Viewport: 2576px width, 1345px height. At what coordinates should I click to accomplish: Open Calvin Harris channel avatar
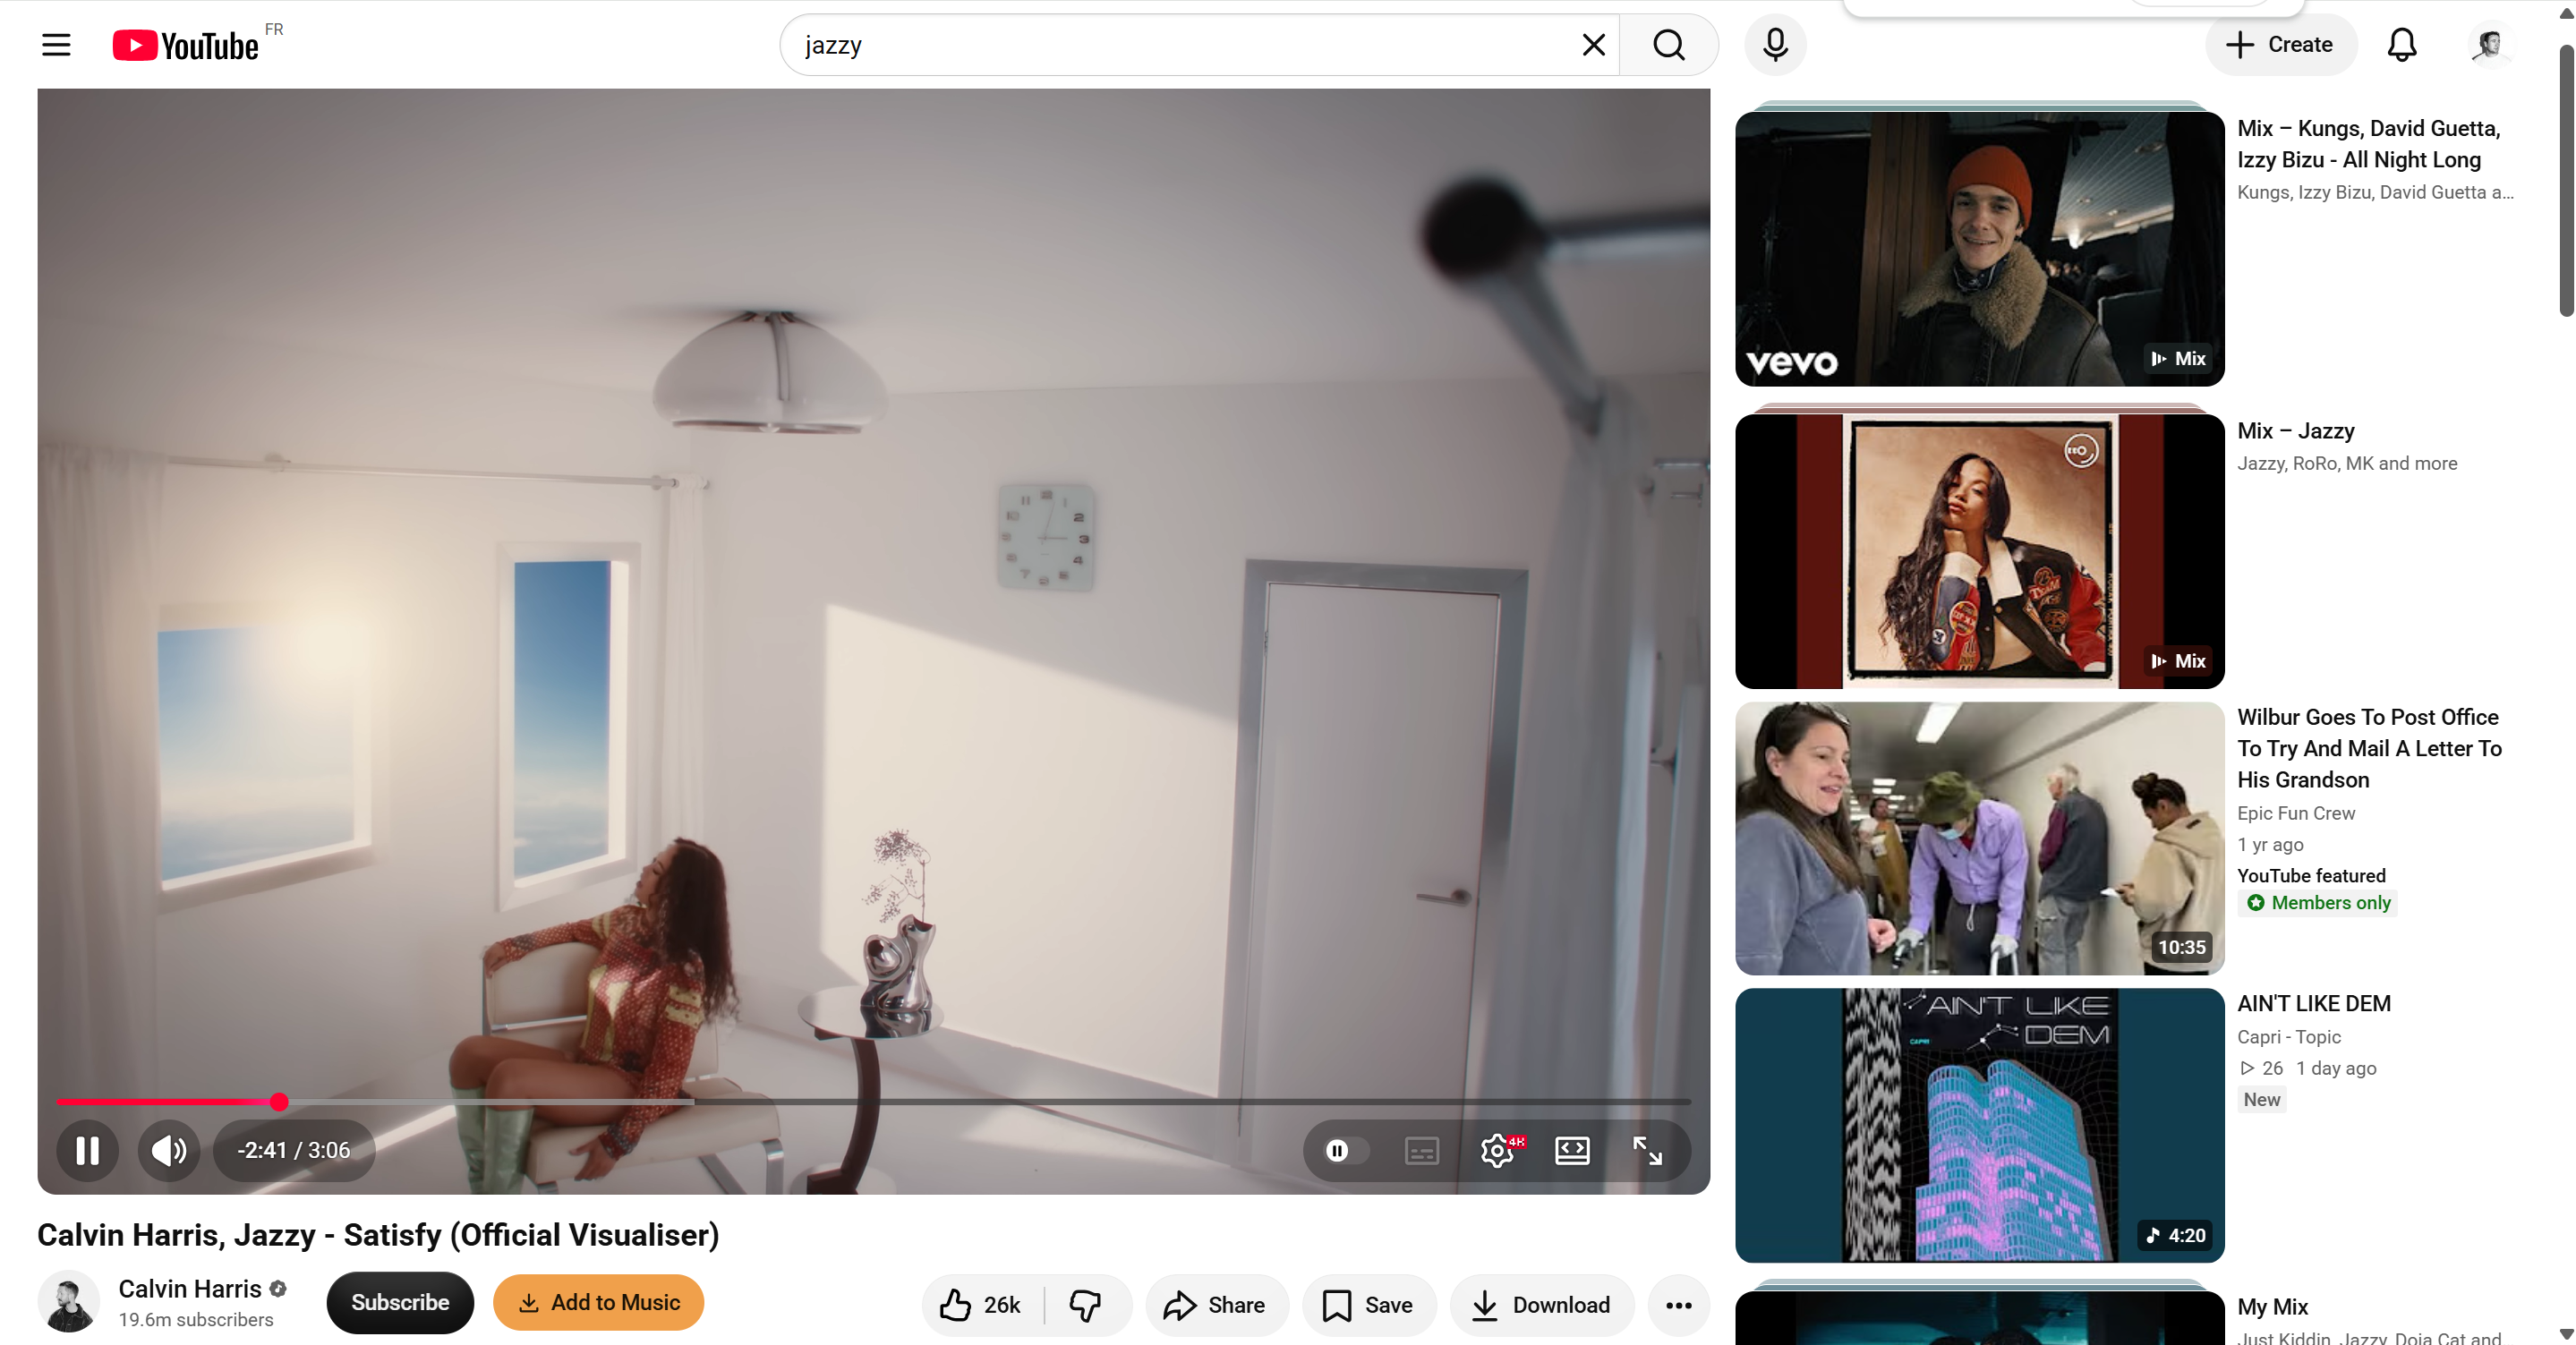click(69, 1302)
